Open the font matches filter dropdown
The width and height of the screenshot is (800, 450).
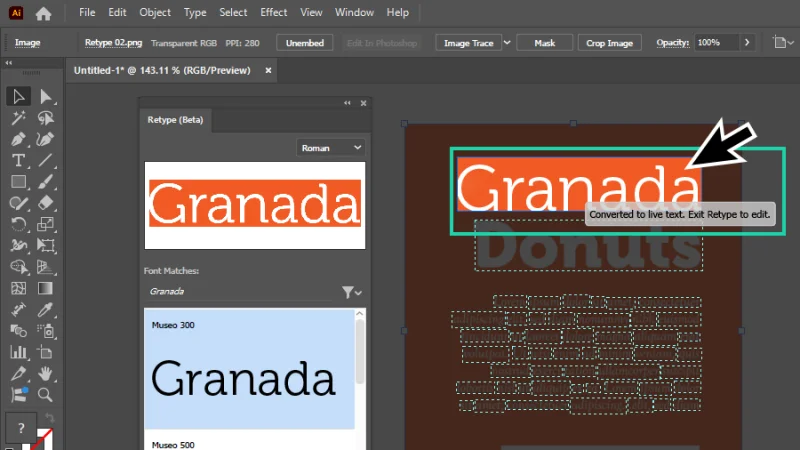(x=352, y=292)
